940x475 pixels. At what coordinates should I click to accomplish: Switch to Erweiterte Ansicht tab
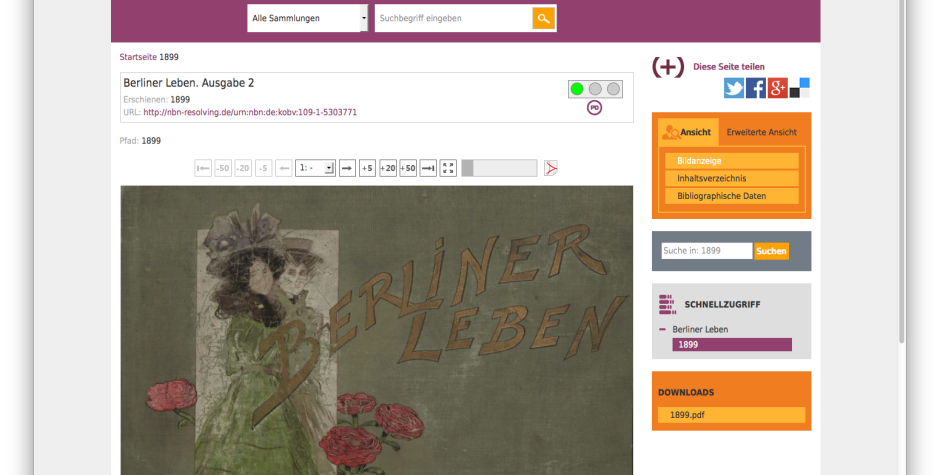[x=761, y=132]
